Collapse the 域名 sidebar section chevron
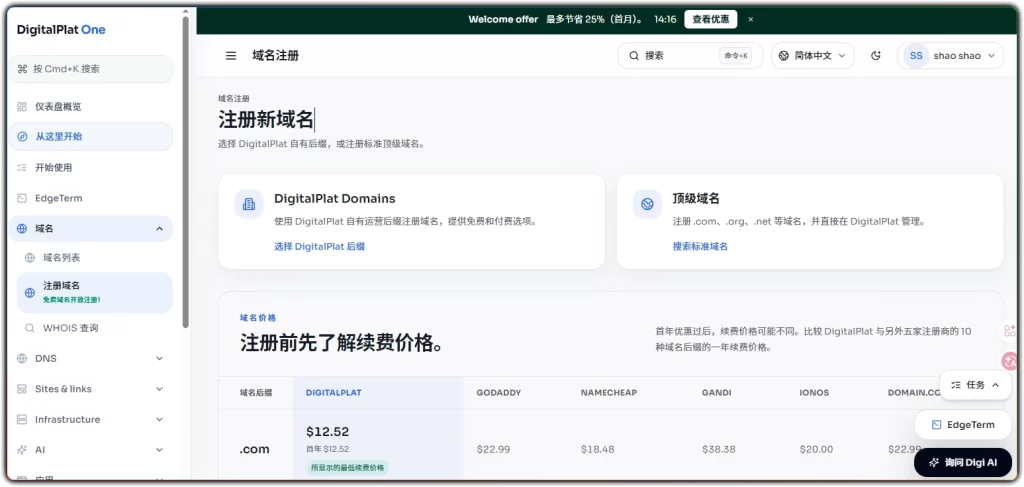1024x487 pixels. coord(159,228)
